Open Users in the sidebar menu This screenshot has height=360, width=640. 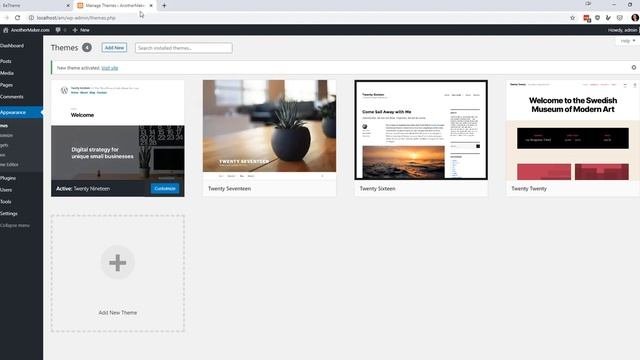(6, 190)
